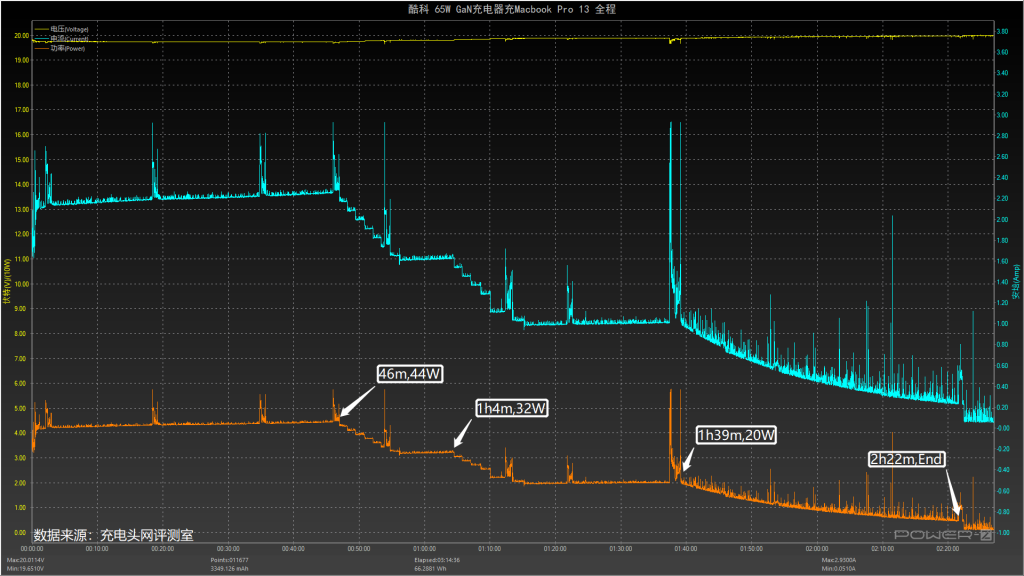Select the 电压(Voltage) legend entry
1024x576 pixels.
click(x=62, y=29)
